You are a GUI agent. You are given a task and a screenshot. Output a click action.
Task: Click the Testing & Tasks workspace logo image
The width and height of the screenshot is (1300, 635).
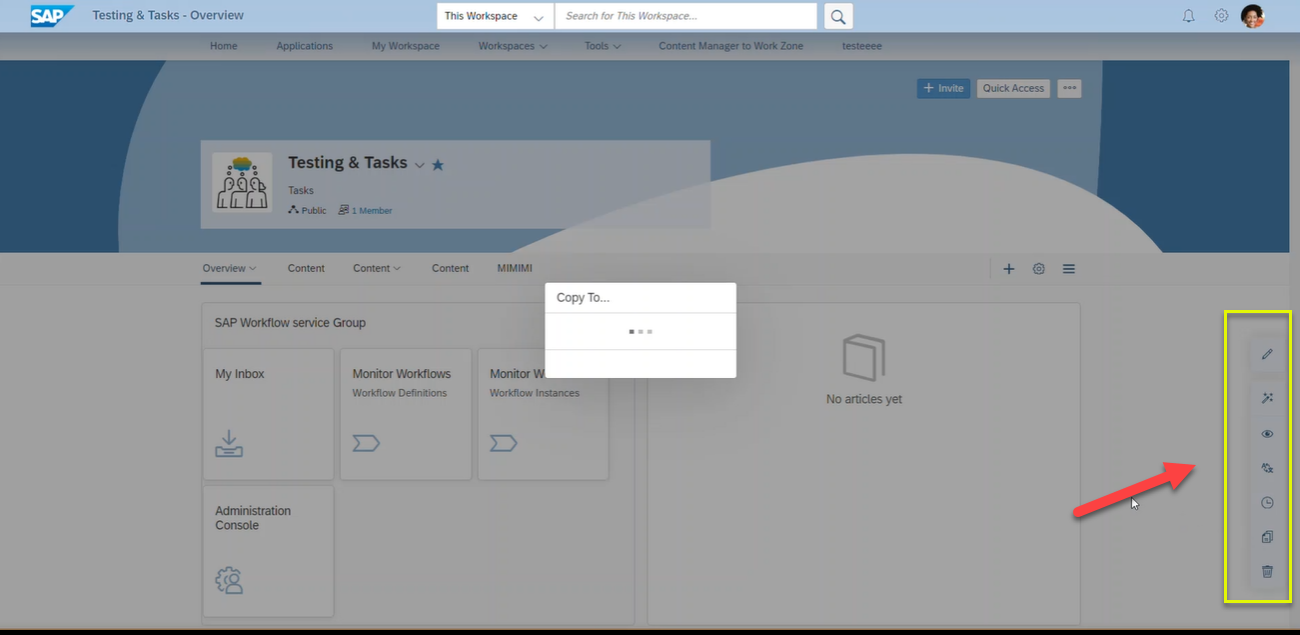[242, 182]
